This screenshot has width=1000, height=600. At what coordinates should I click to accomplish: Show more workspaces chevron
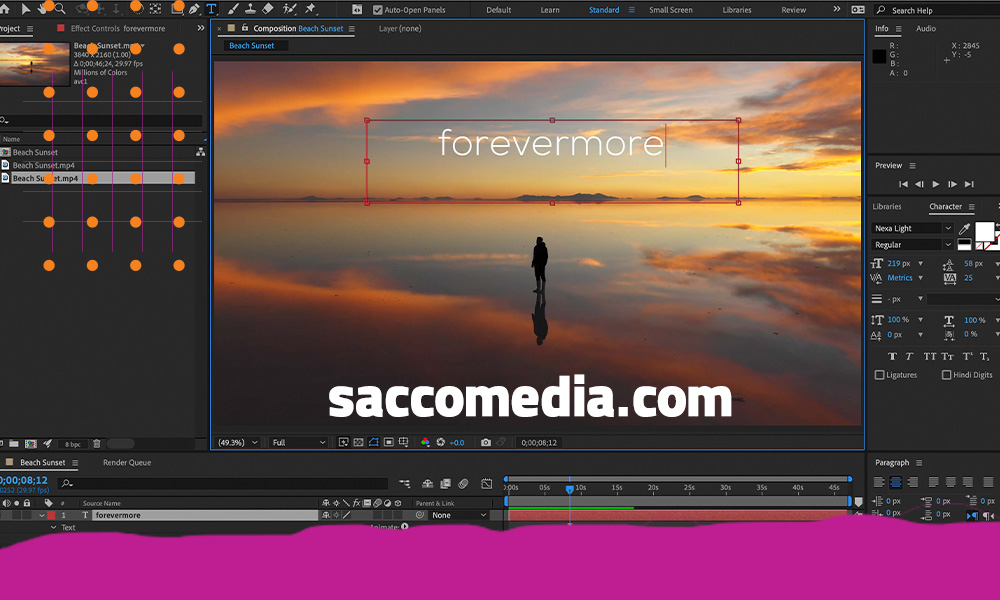coord(837,10)
